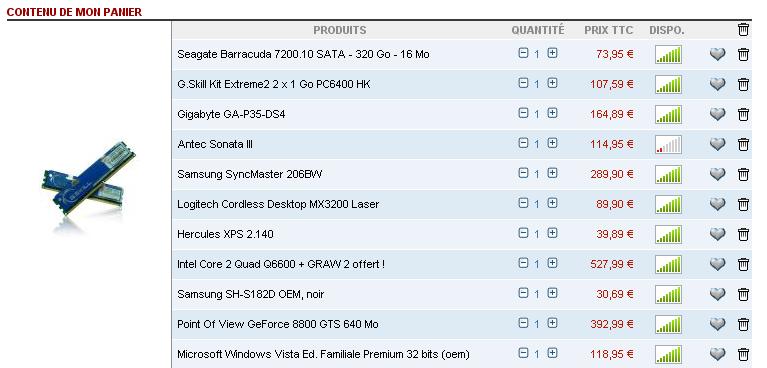Decrease quantity of Intel Core 2 Quad

(x=523, y=263)
